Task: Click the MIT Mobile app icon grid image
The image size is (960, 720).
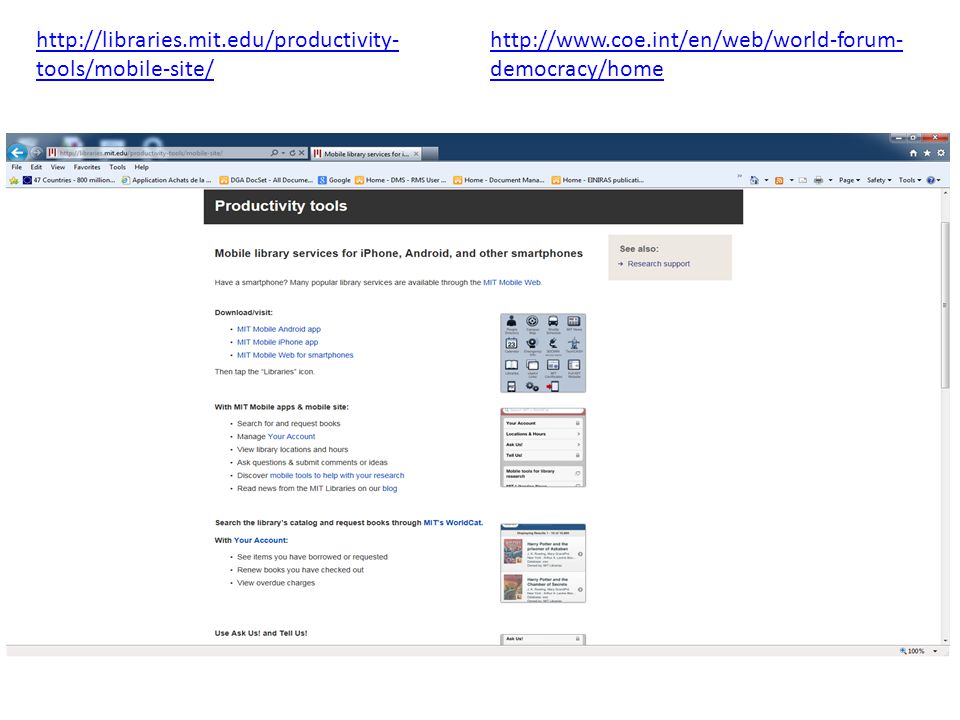Action: 543,353
